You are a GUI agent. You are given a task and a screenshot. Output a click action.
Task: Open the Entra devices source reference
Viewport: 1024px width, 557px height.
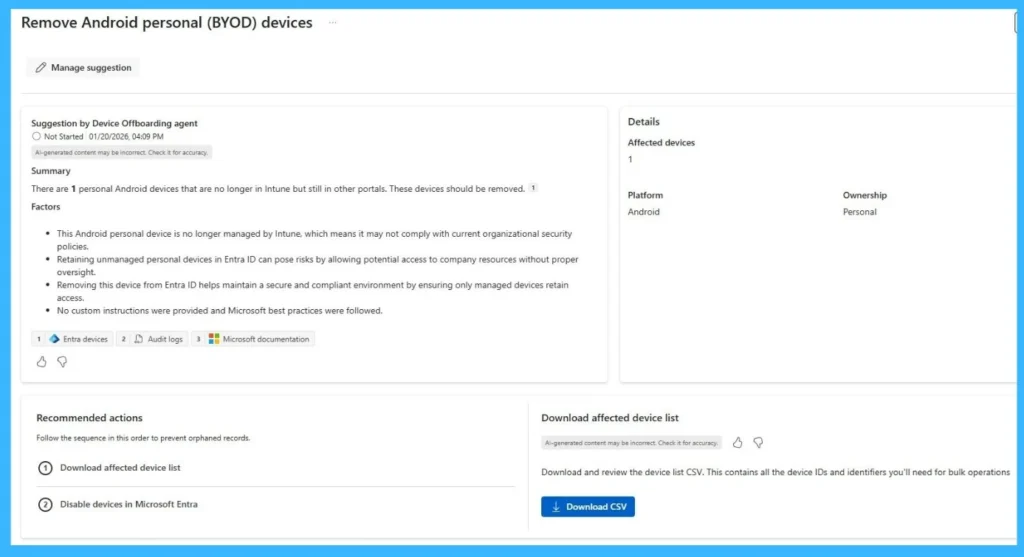point(72,339)
